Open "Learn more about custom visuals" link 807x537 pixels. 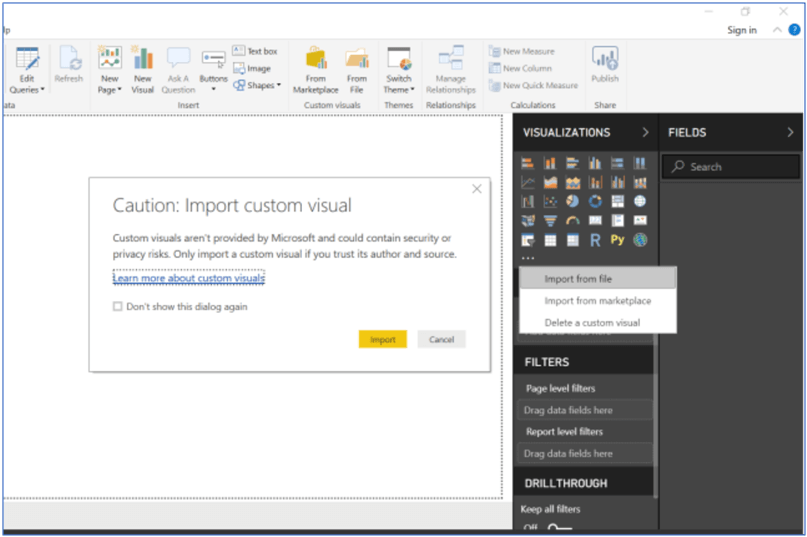click(x=189, y=278)
